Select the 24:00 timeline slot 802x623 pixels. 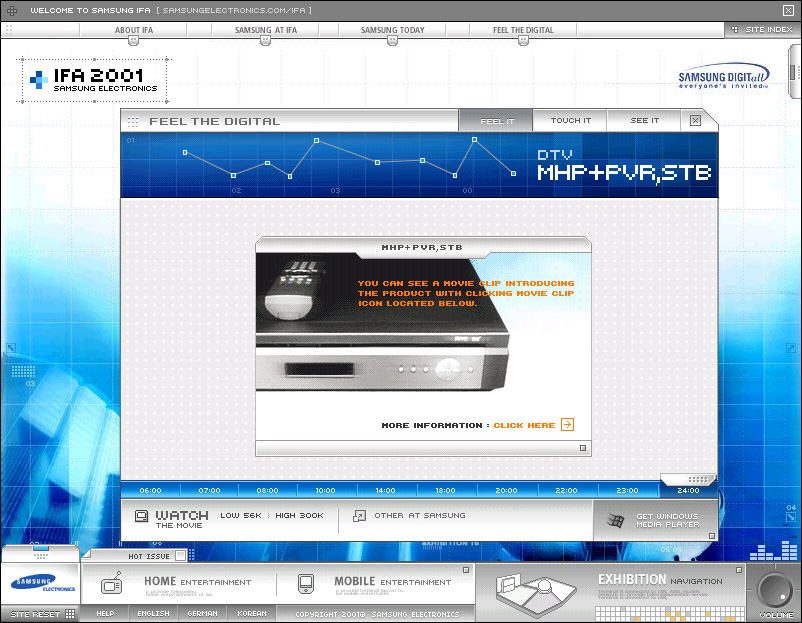(x=688, y=491)
